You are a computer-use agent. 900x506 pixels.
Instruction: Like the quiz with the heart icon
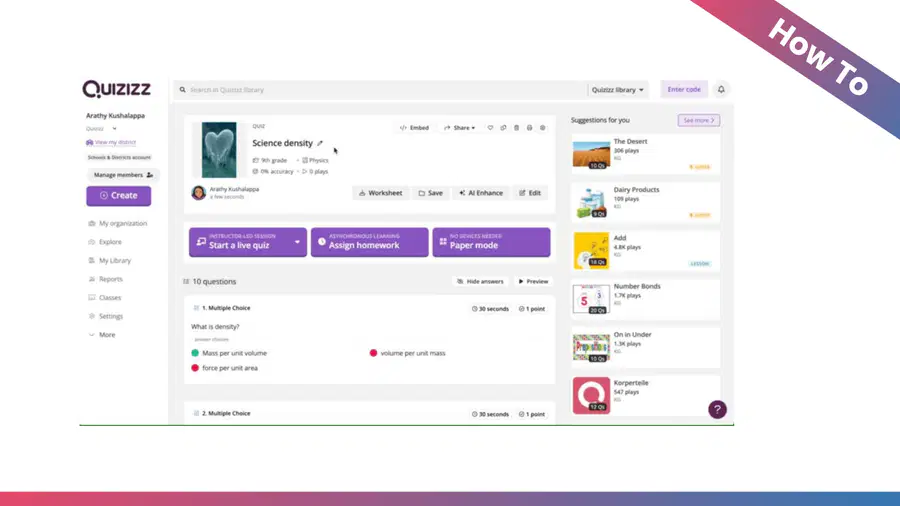pos(490,128)
